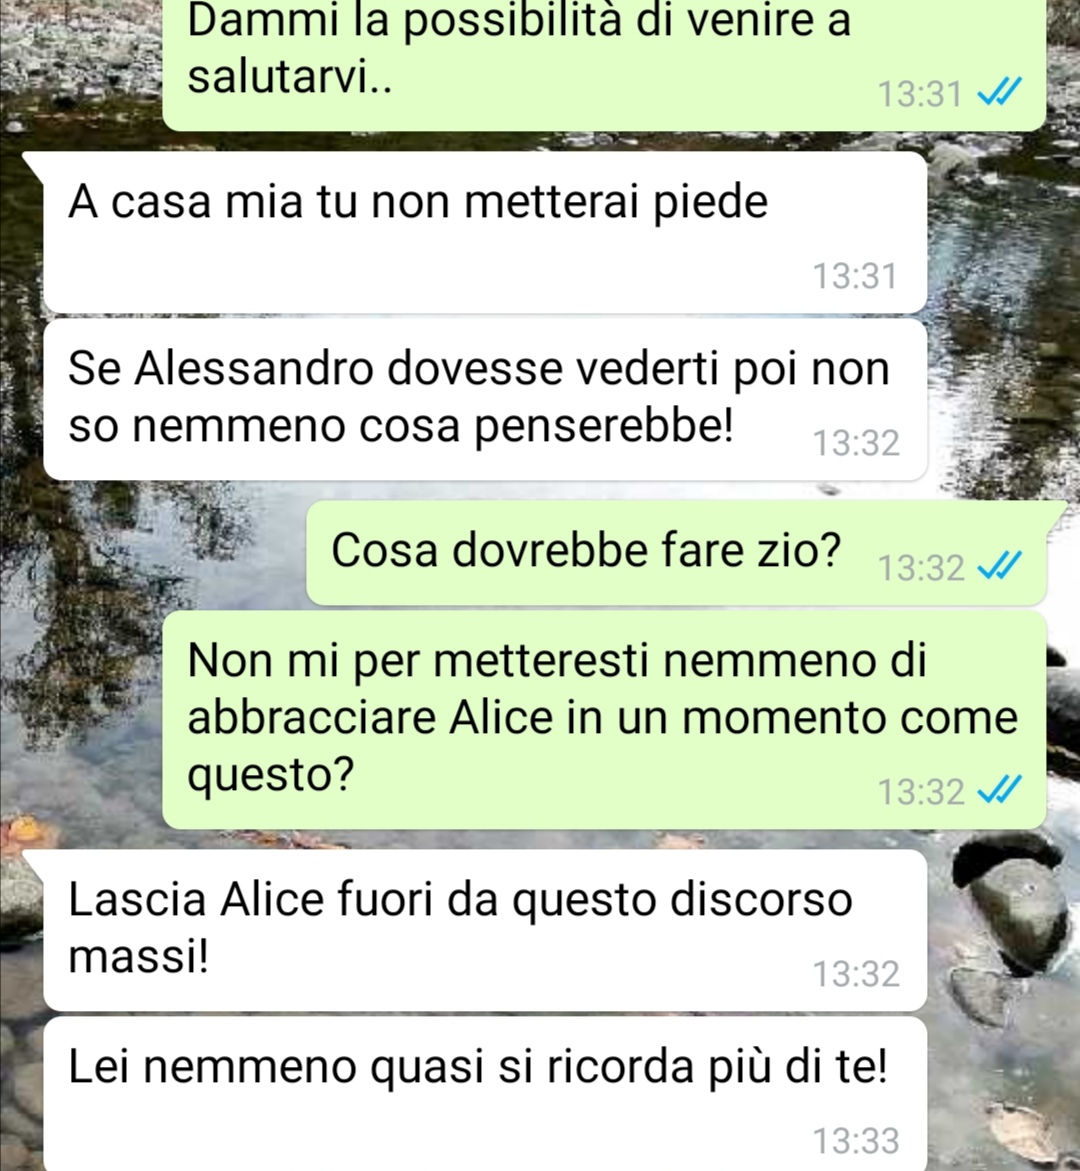Tap the word "questo?" in the green bubble
This screenshot has height=1171, width=1080.
pyautogui.click(x=270, y=777)
